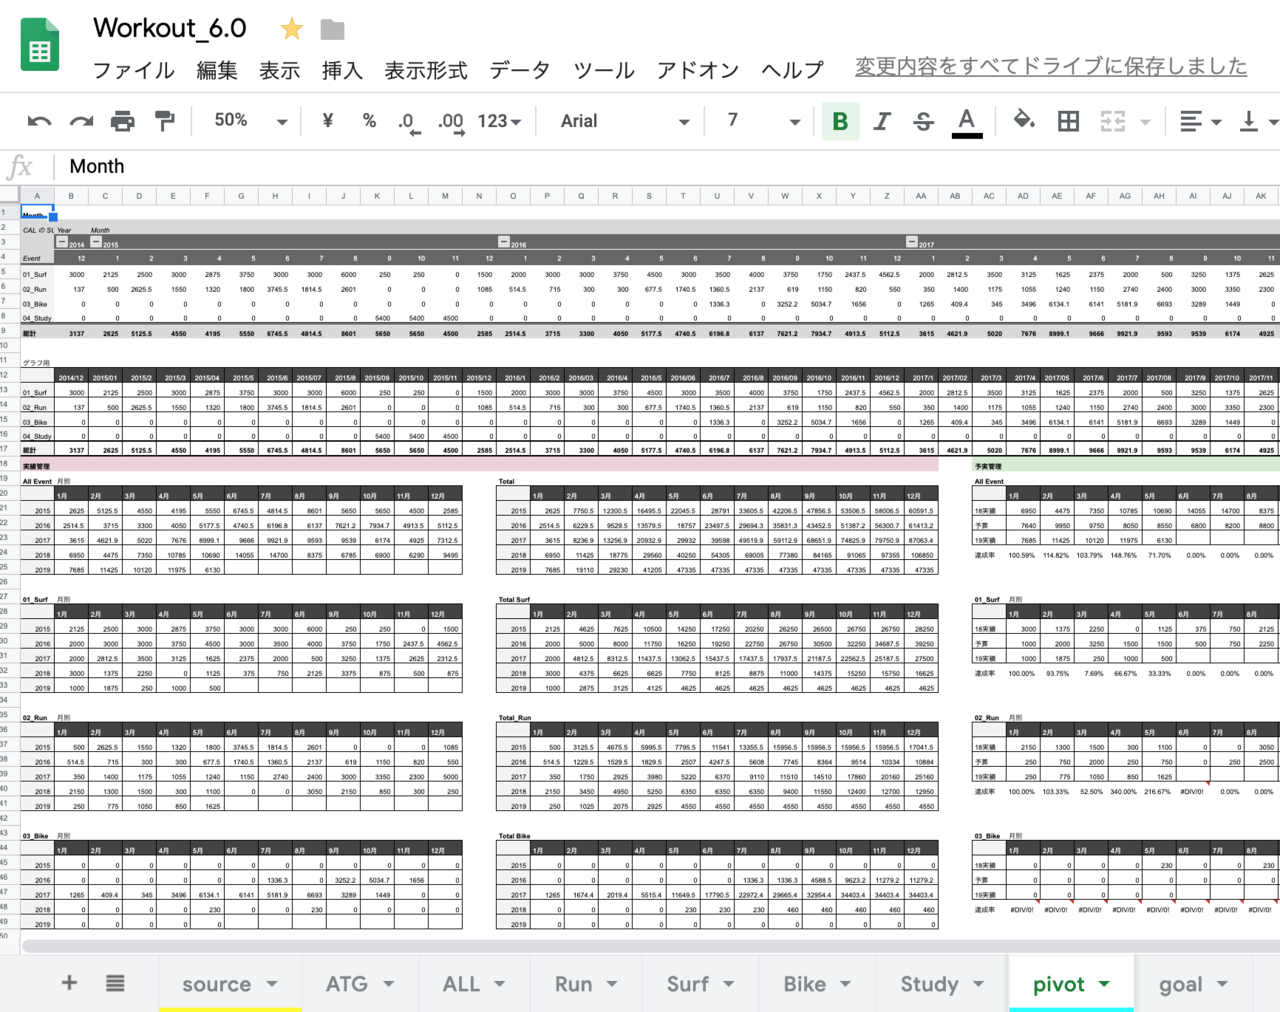
Task: Switch to the source sheet tab
Action: point(216,984)
